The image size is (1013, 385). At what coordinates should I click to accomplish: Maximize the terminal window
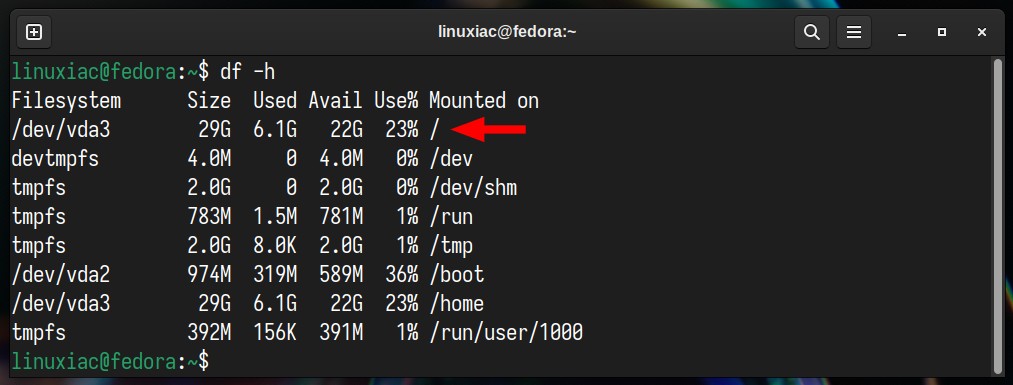tap(942, 32)
